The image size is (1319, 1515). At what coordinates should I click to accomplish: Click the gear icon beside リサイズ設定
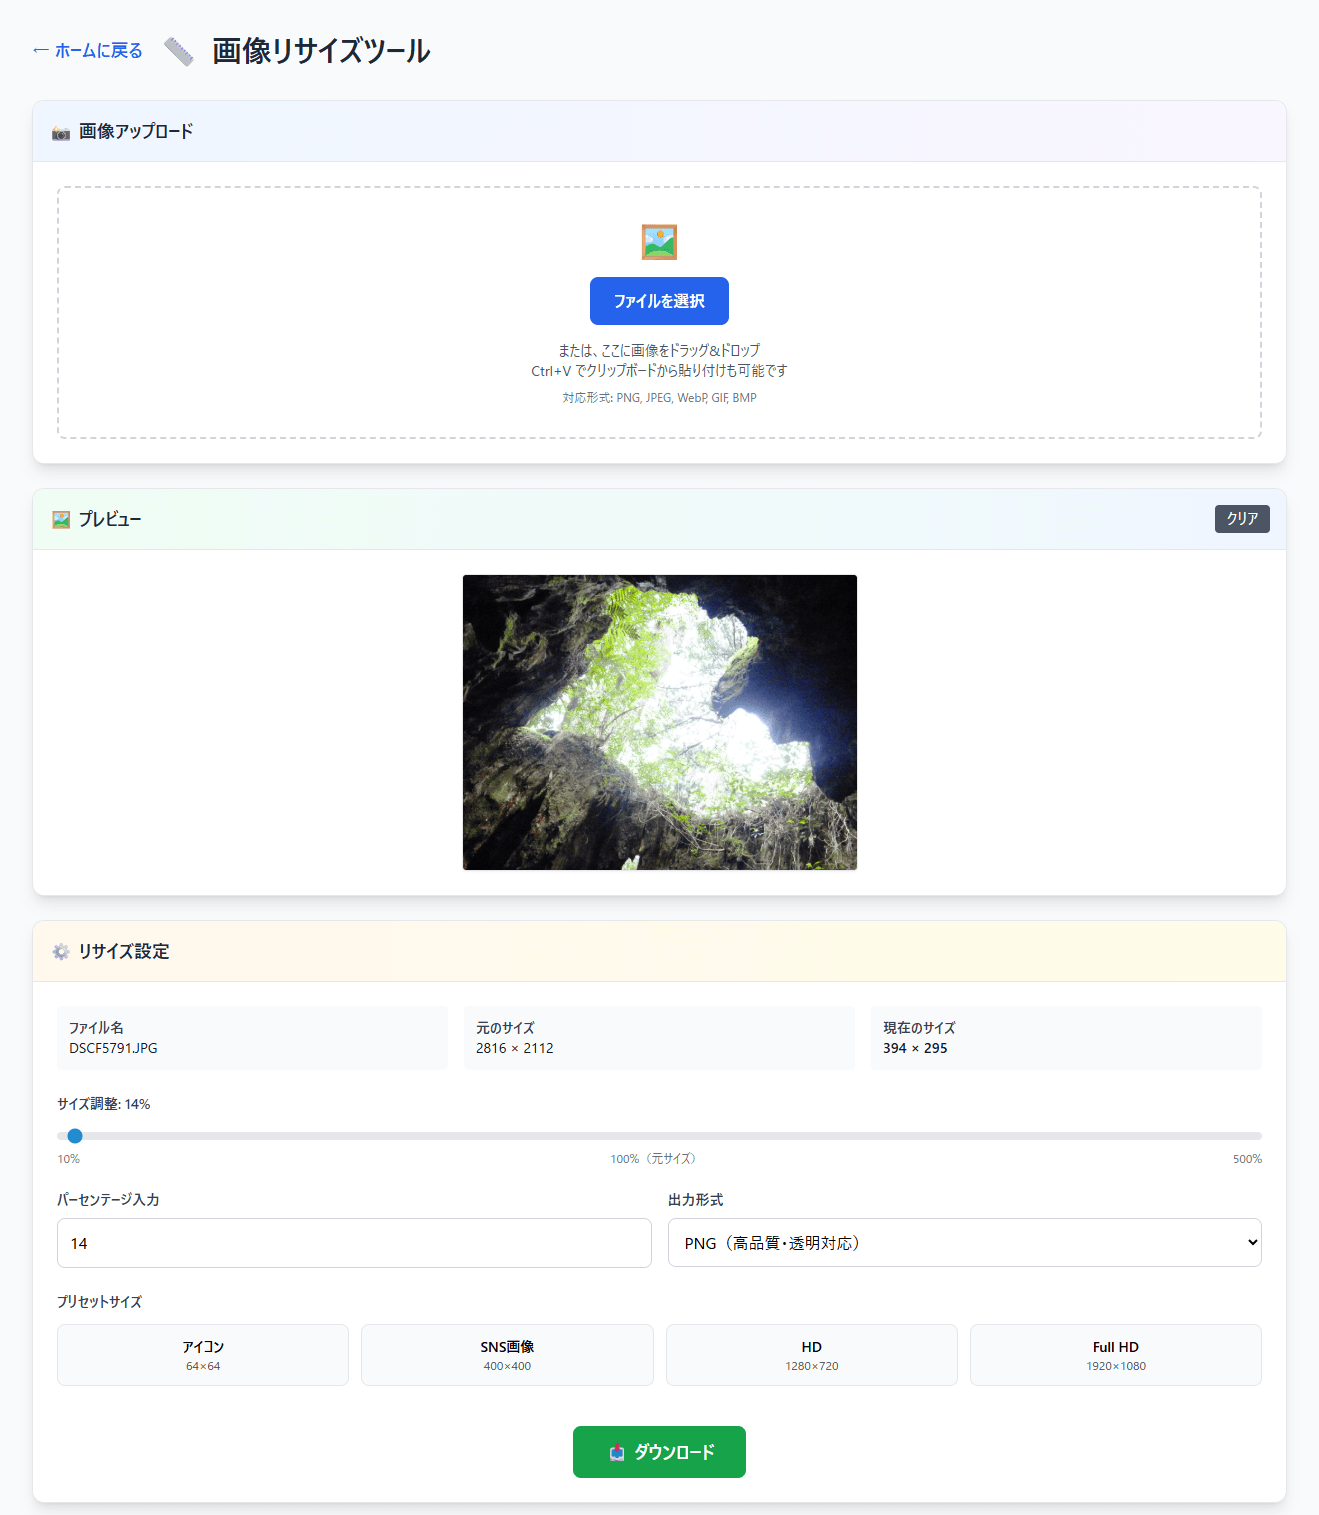(x=61, y=952)
